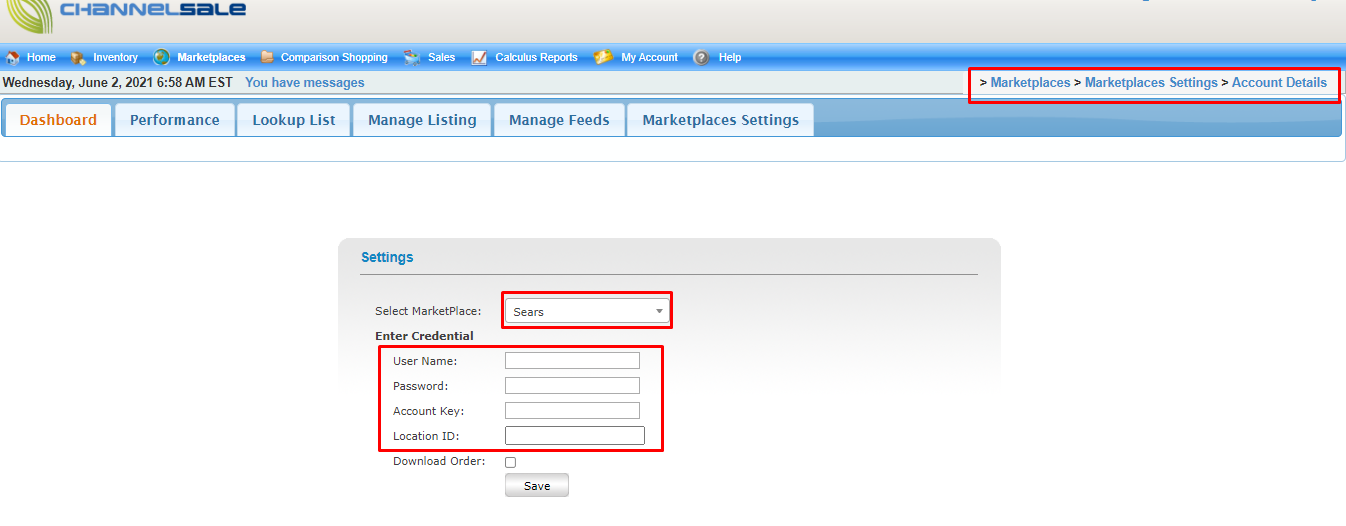Click the Comparison Shopping folder icon
1346x526 pixels.
(267, 58)
